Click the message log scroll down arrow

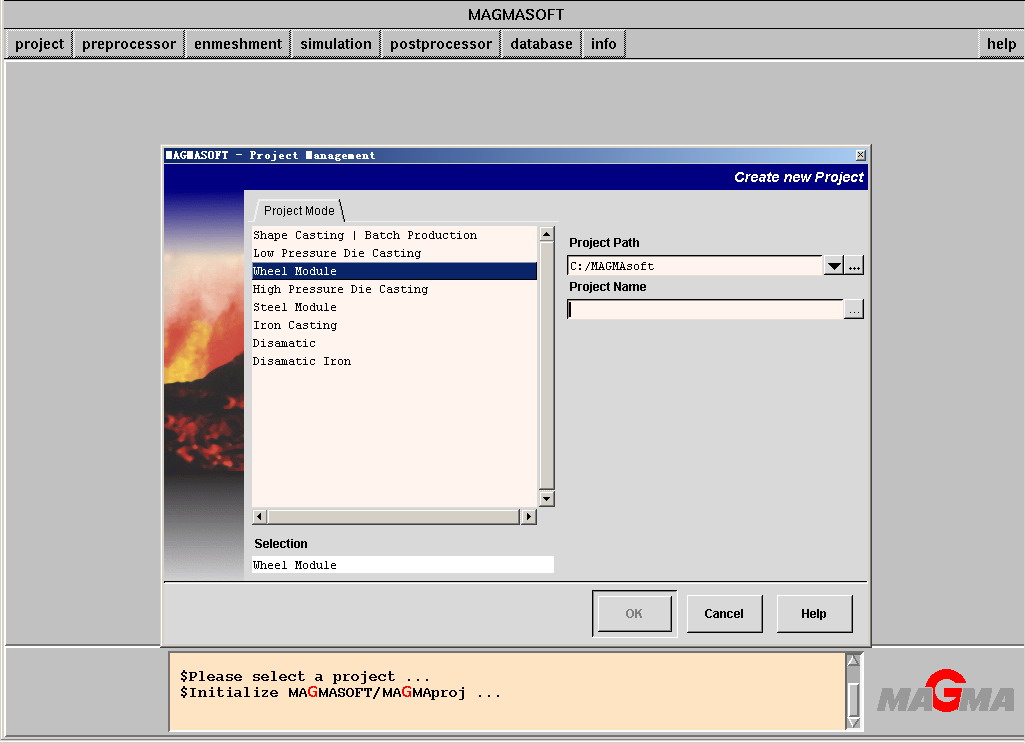tap(853, 722)
